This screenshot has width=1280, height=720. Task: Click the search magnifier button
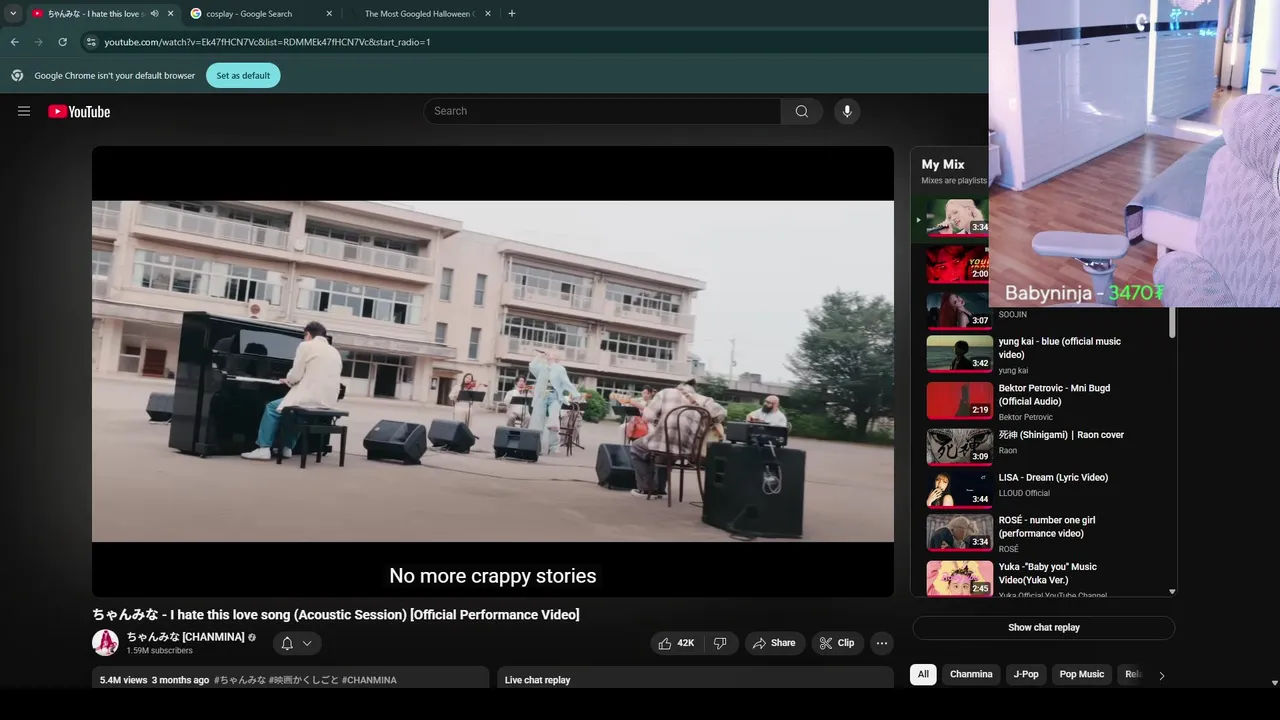pos(802,111)
